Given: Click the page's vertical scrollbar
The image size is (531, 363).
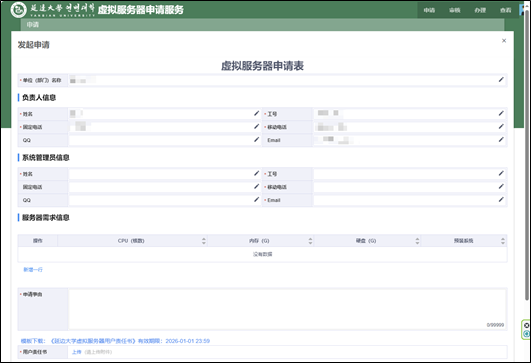Looking at the screenshot, I should pyautogui.click(x=527, y=156).
